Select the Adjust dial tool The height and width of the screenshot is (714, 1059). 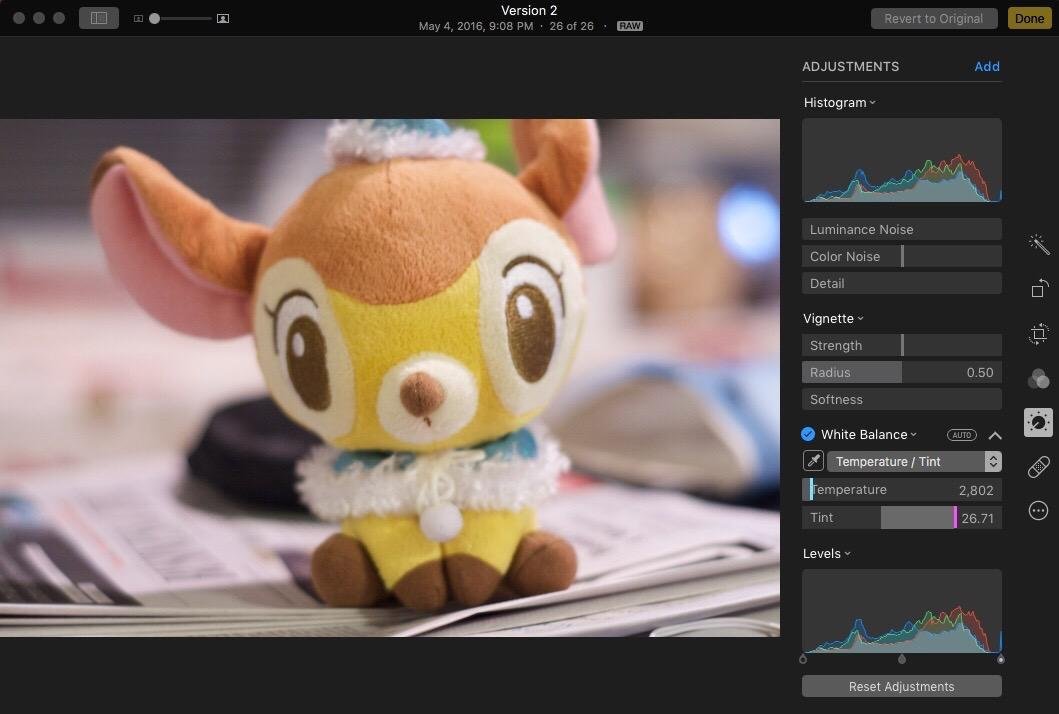1039,423
